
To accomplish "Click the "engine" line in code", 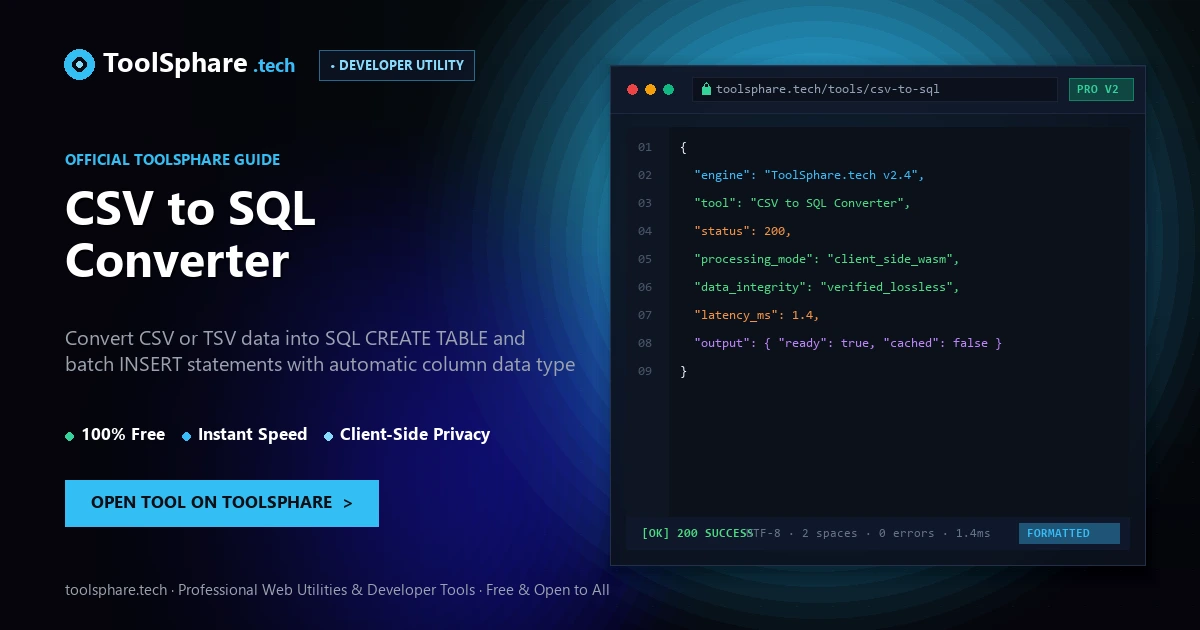I will pos(809,175).
